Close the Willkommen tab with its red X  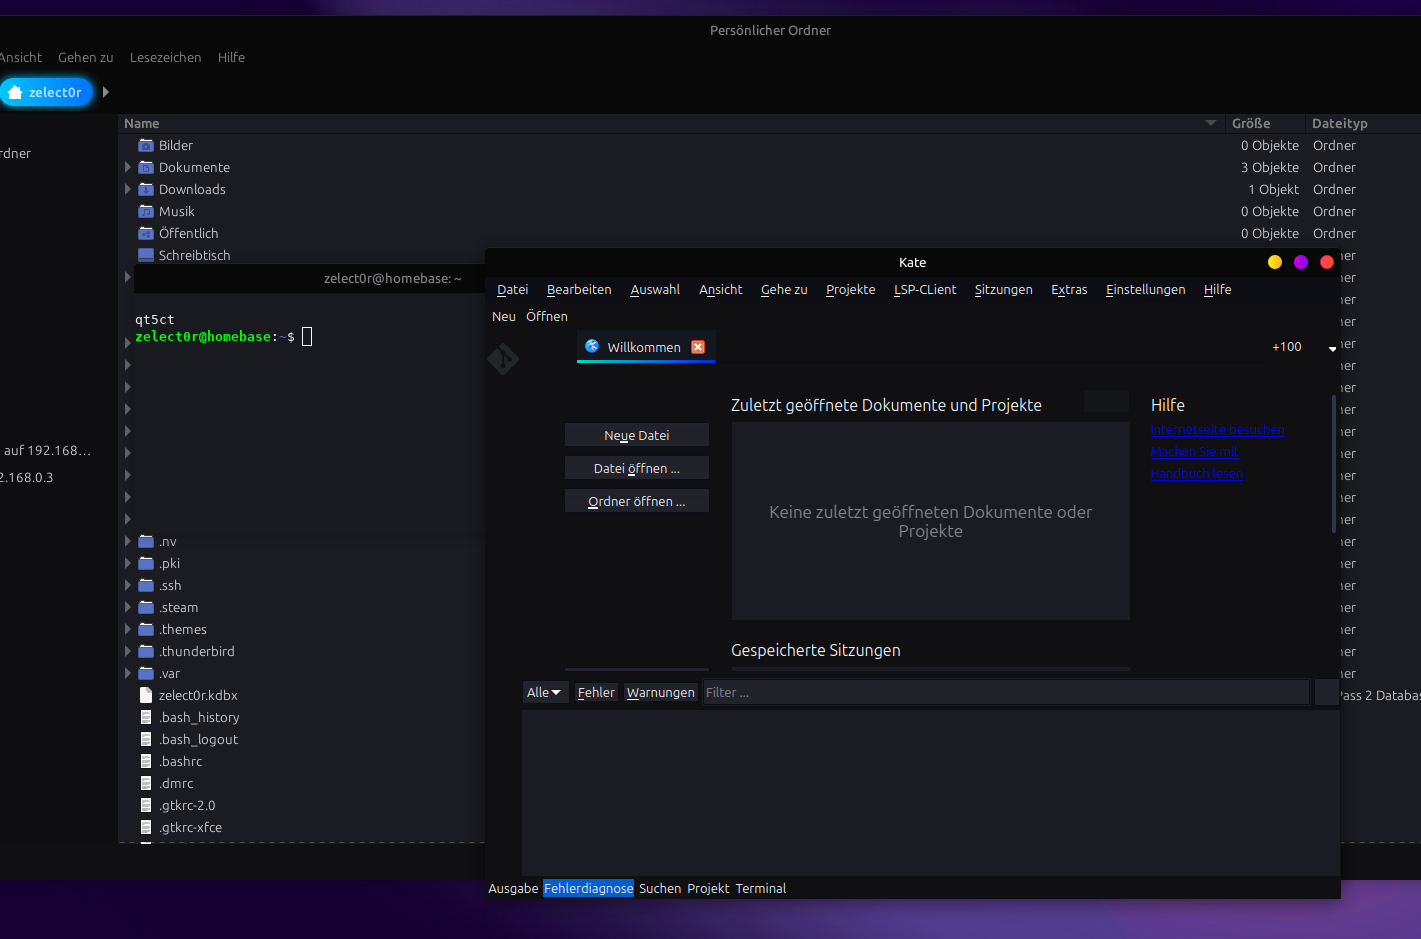click(698, 347)
